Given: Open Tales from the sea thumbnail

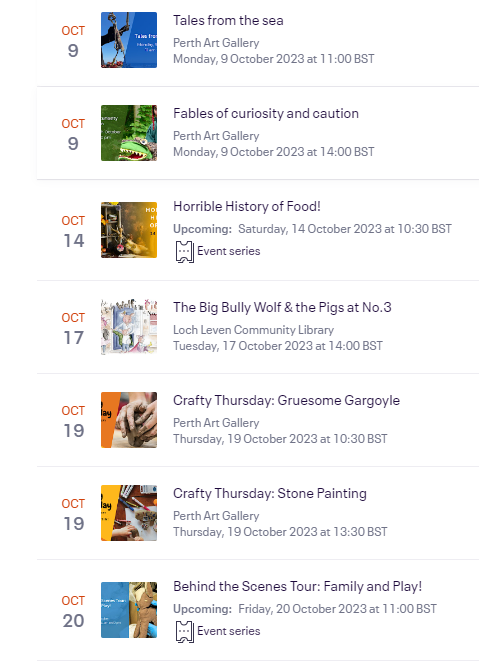Looking at the screenshot, I should 129,40.
